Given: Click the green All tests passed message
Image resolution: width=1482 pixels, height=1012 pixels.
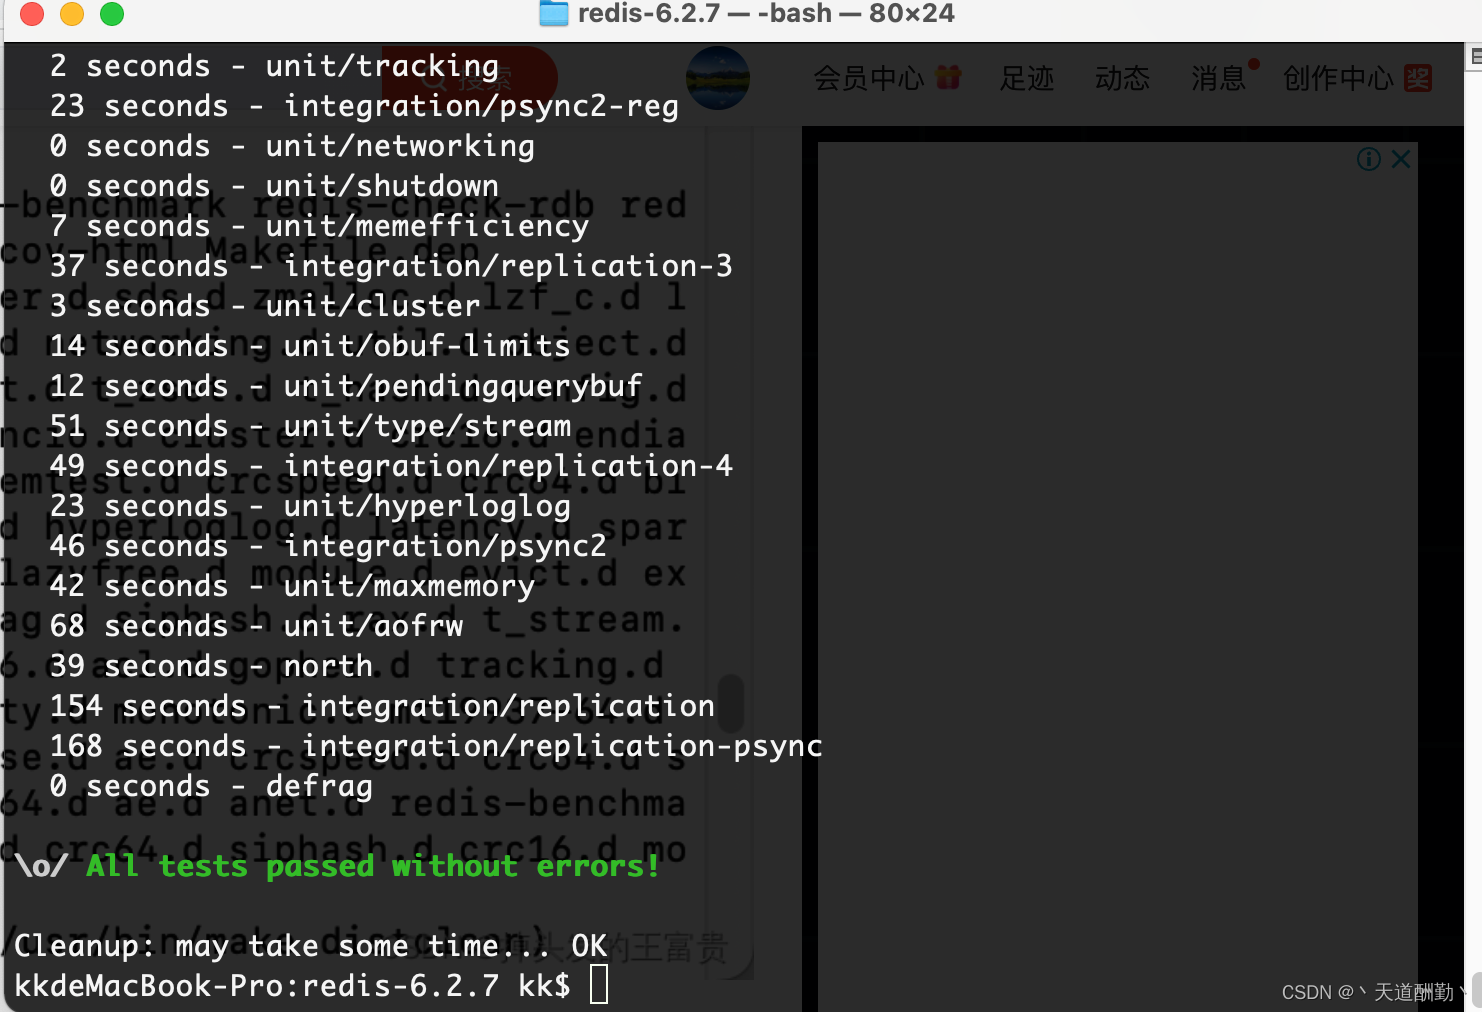Looking at the screenshot, I should [x=371, y=866].
